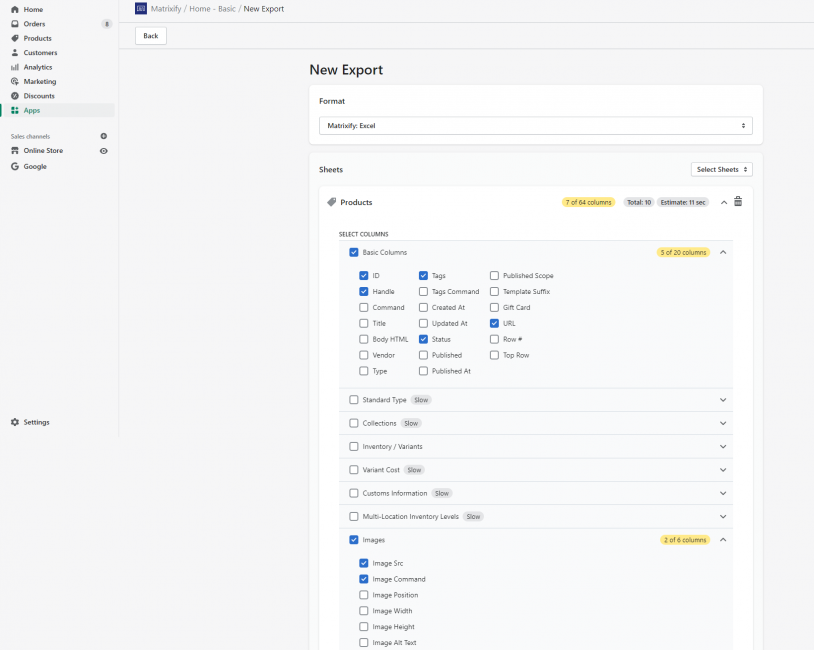This screenshot has width=814, height=650.
Task: Enable the Title column checkbox
Action: pos(365,323)
